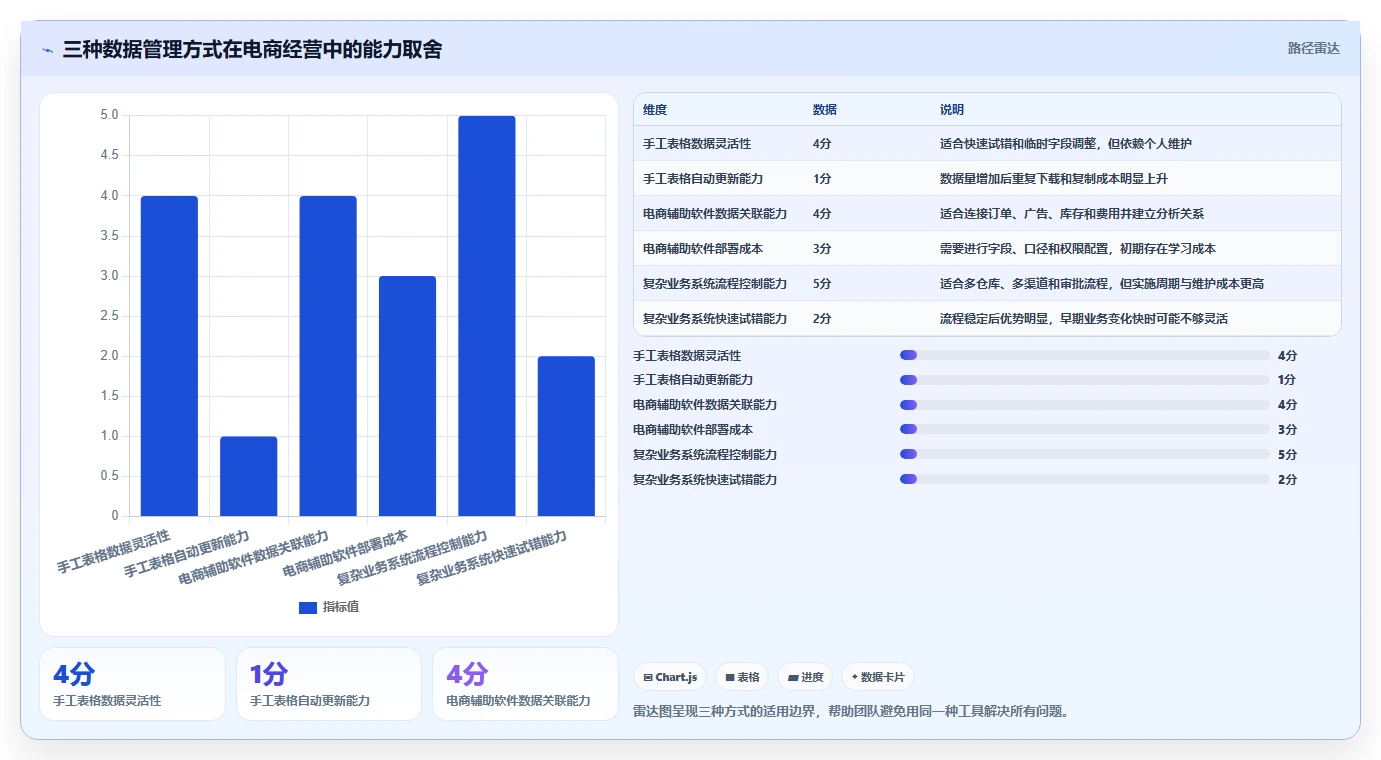
Task: Click the 表格 chip
Action: (x=742, y=677)
